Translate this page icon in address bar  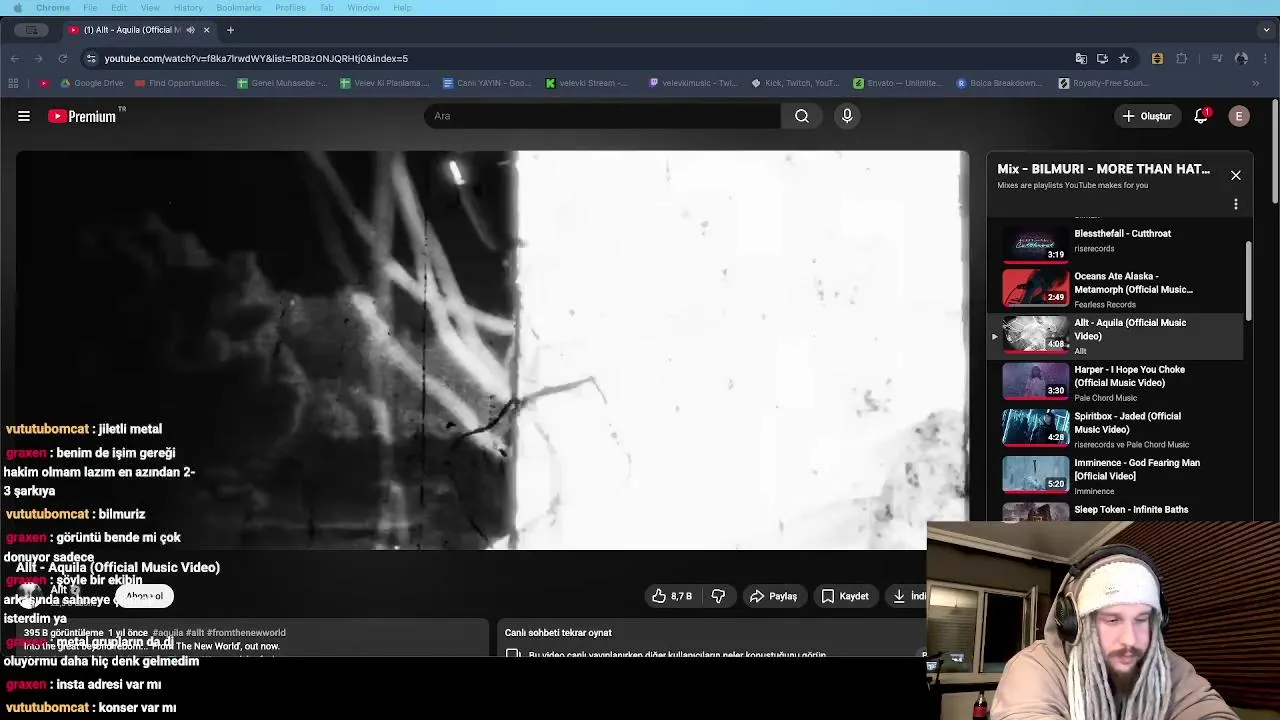[x=1081, y=58]
